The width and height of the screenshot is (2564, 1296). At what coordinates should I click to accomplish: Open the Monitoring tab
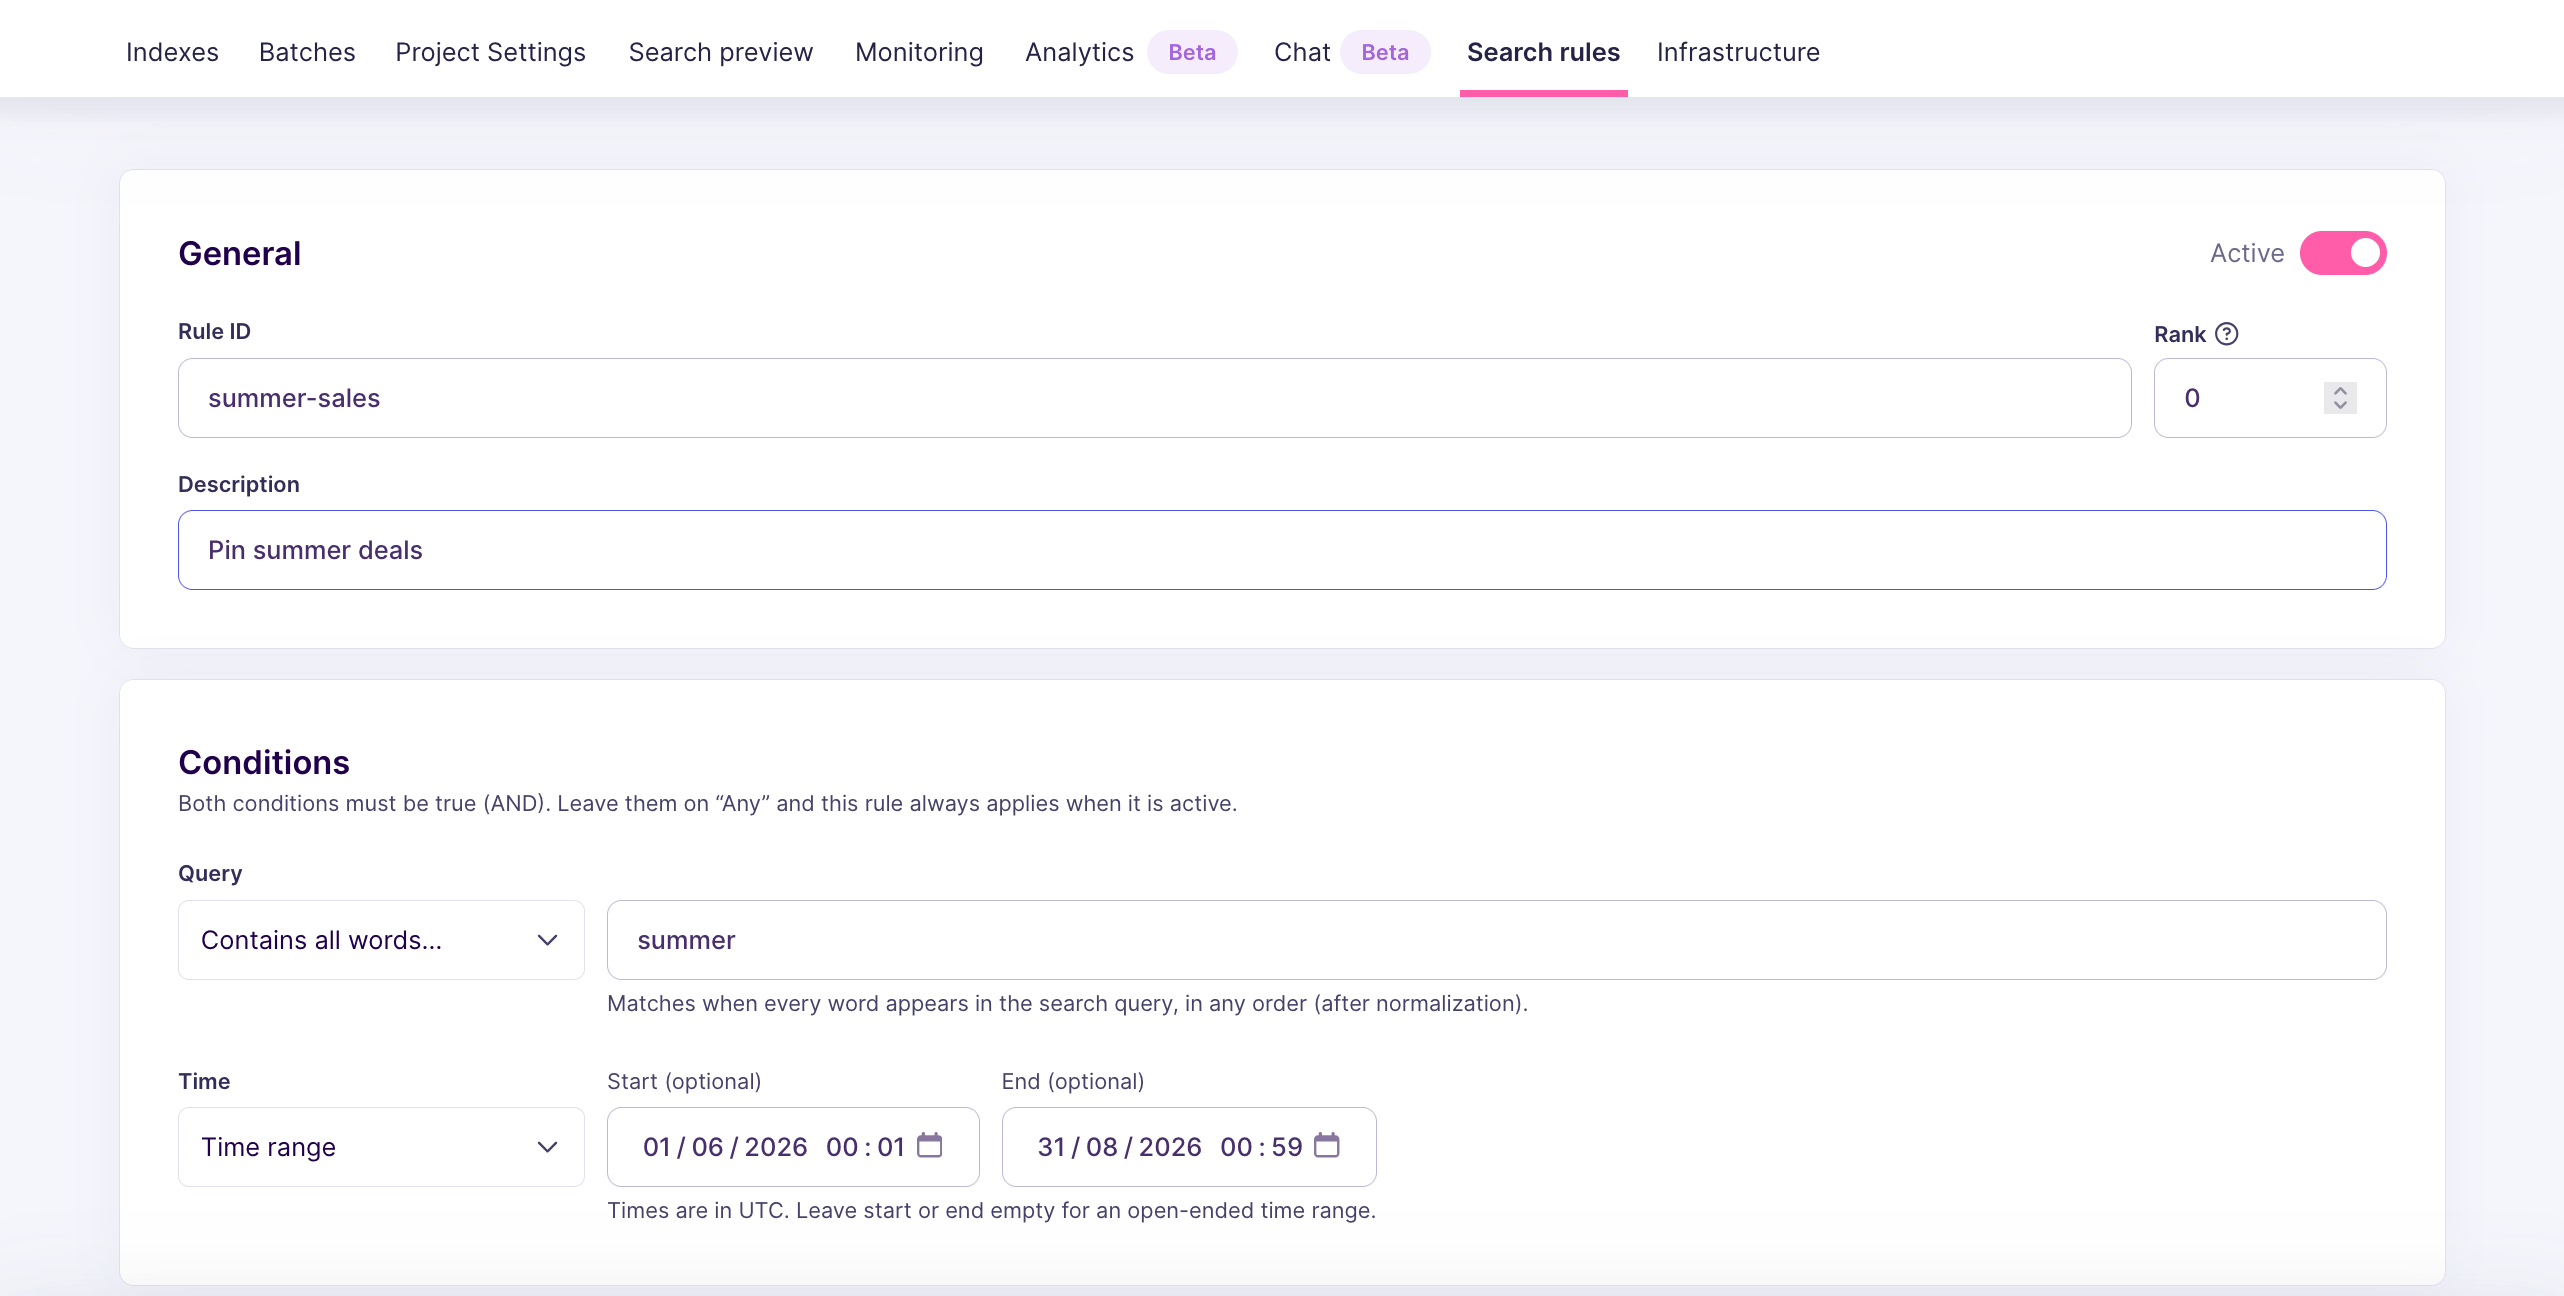point(919,52)
